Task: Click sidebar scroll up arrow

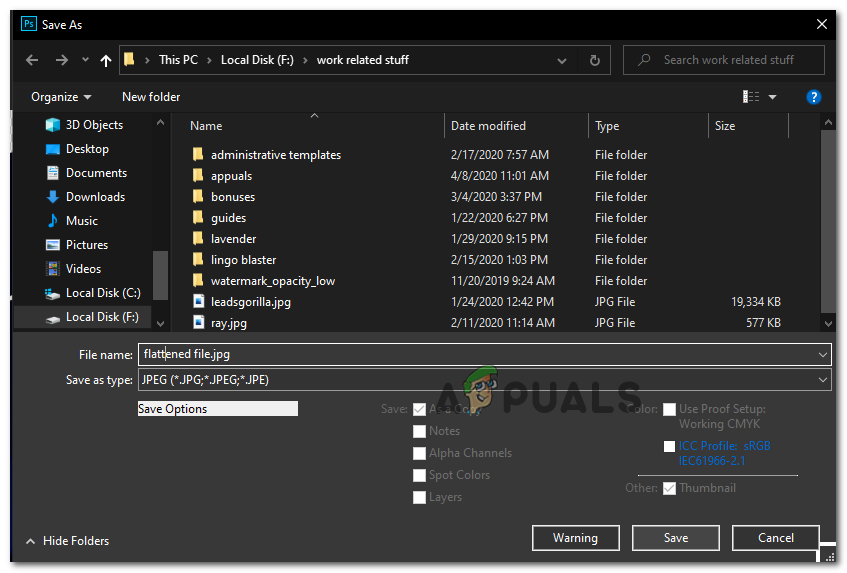Action: click(x=160, y=123)
